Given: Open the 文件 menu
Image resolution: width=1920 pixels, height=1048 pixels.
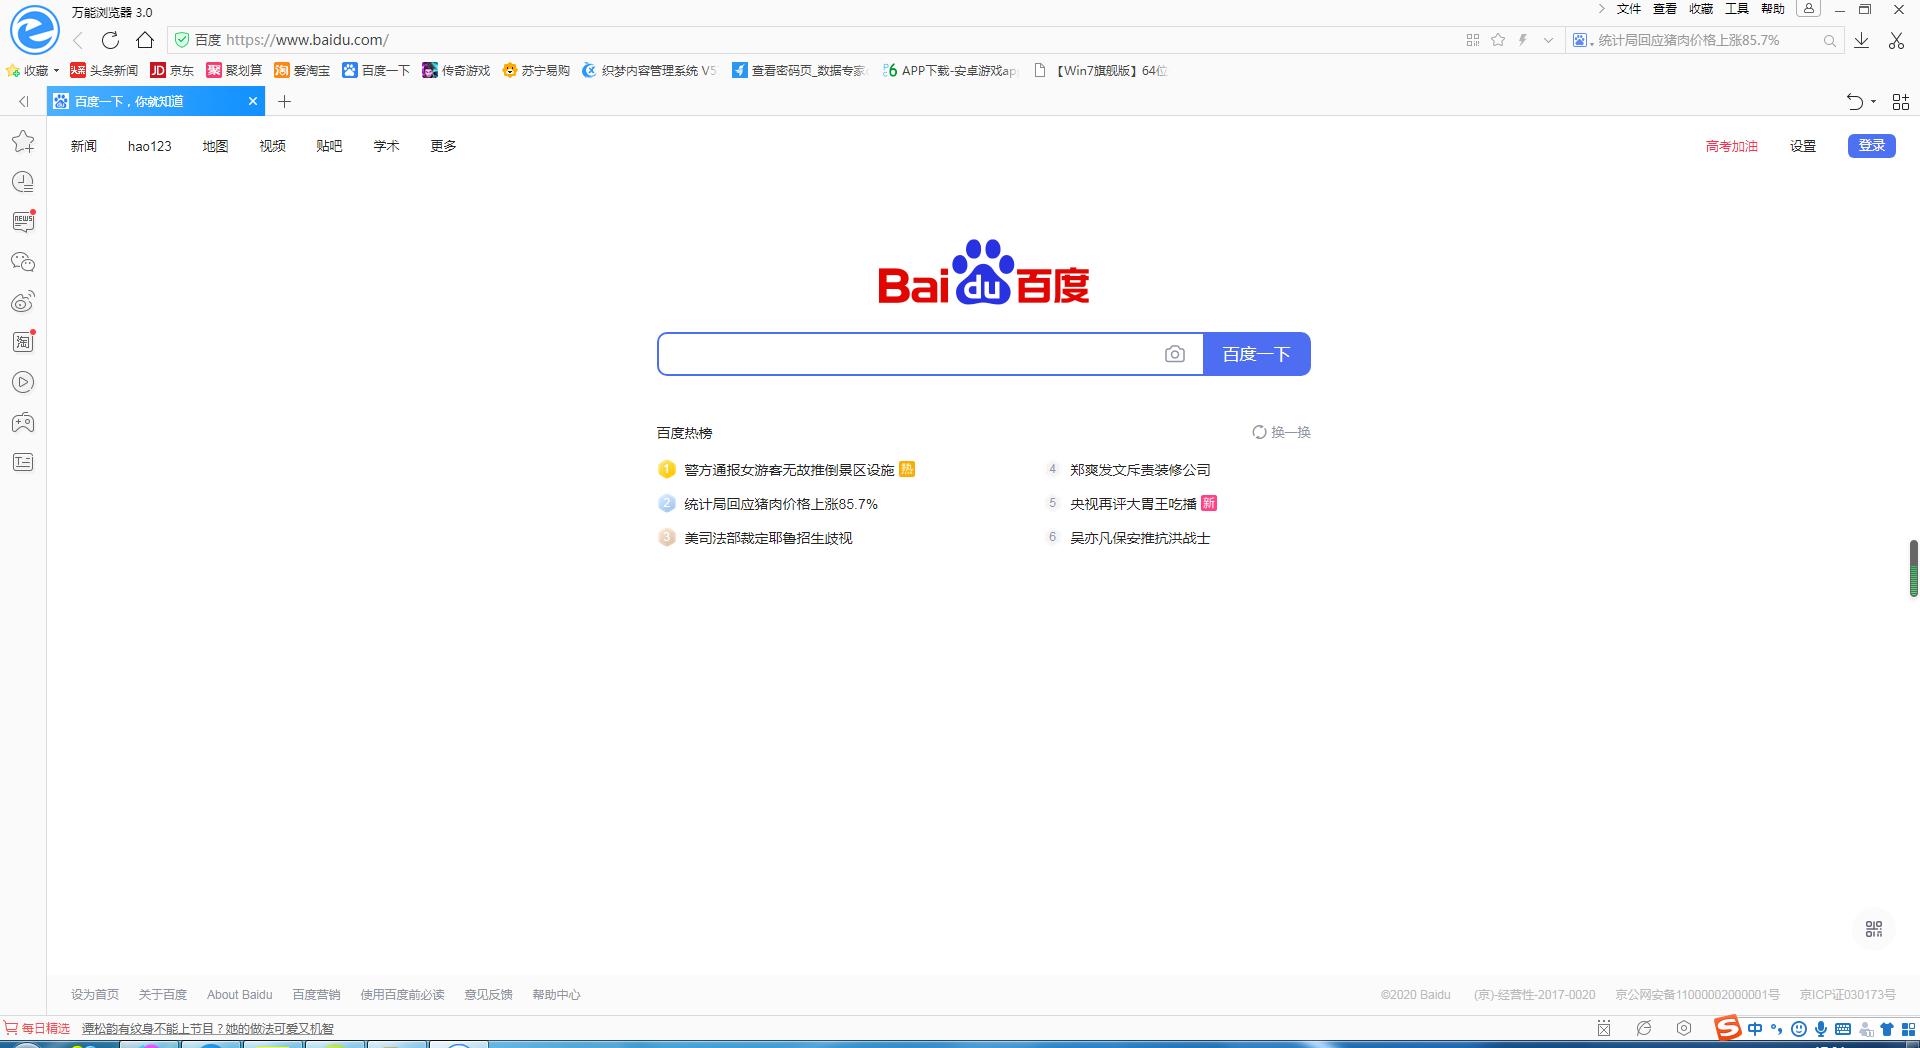Looking at the screenshot, I should 1629,9.
